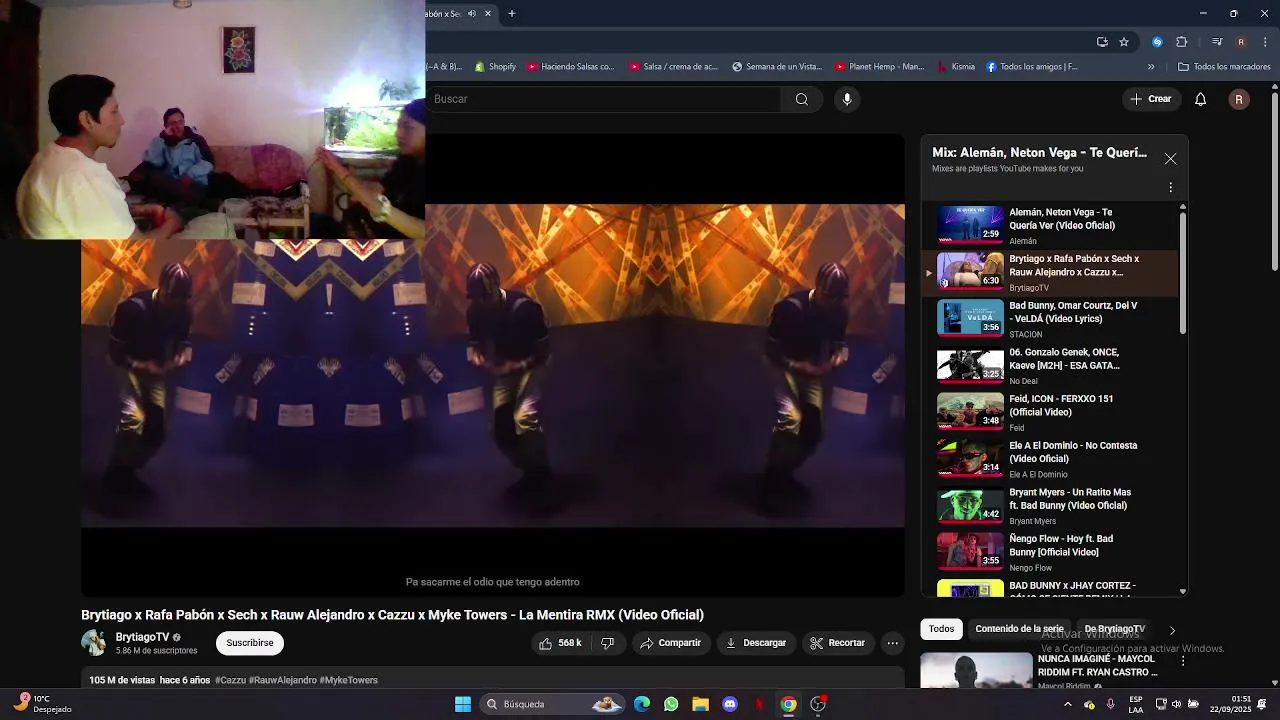
Task: Start voice search with microphone icon
Action: click(x=847, y=99)
